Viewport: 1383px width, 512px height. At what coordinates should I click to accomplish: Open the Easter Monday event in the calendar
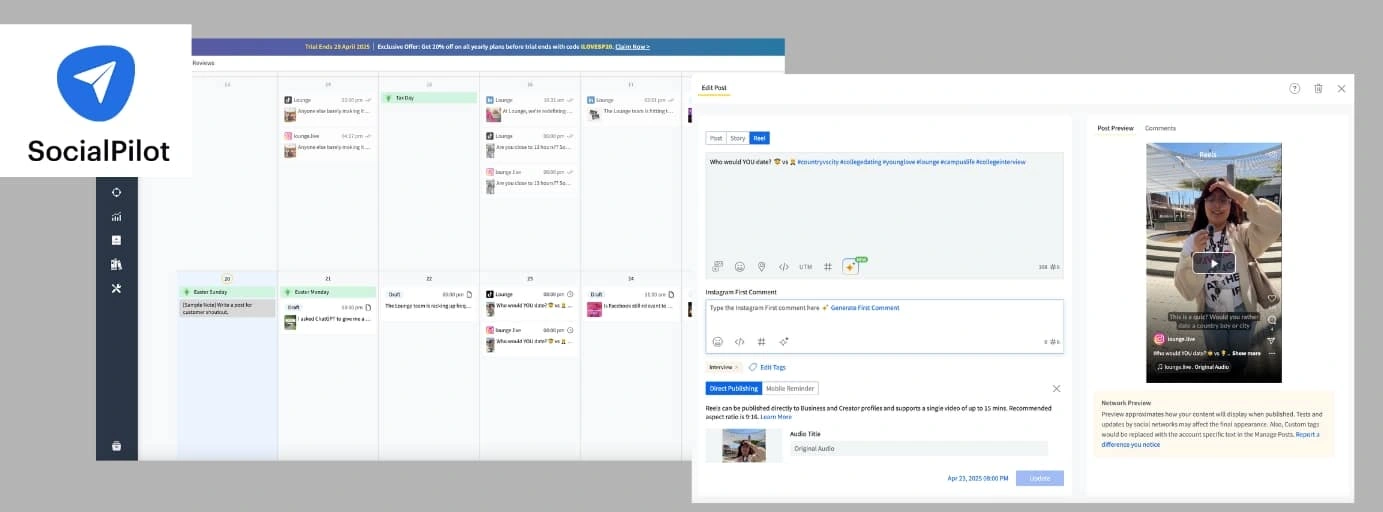328,292
